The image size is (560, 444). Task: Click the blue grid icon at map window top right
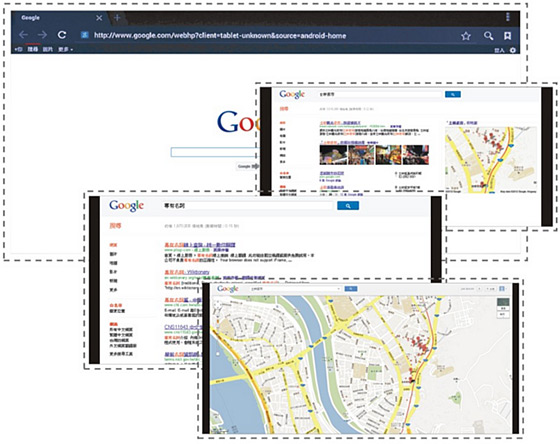(502, 289)
